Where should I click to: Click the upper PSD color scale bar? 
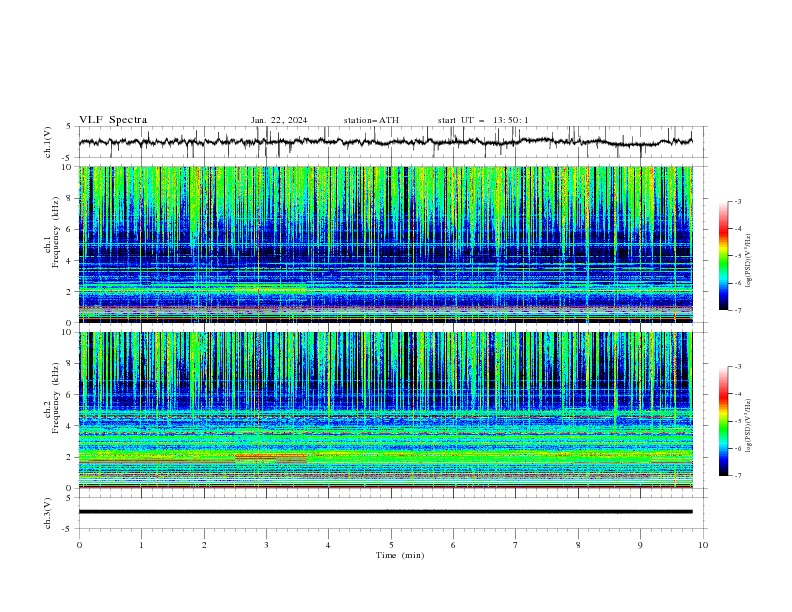[724, 256]
